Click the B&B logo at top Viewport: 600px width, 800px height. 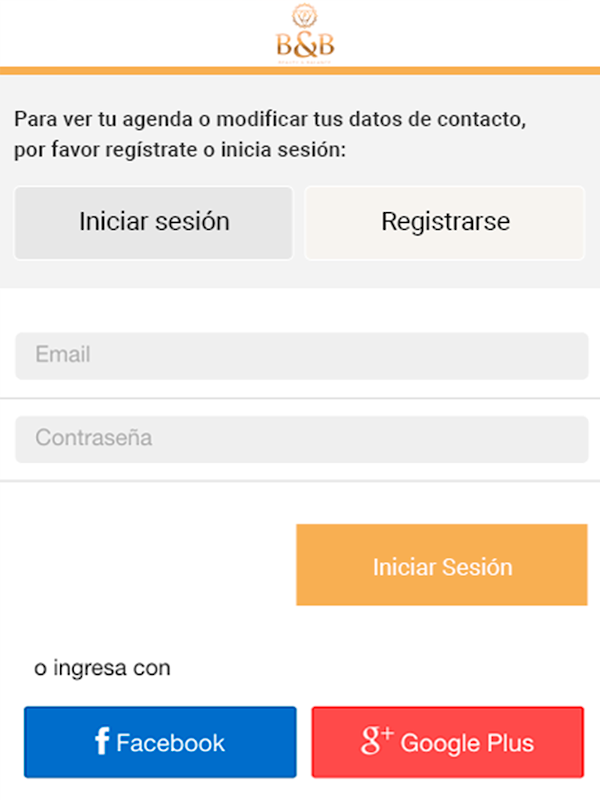305,45
